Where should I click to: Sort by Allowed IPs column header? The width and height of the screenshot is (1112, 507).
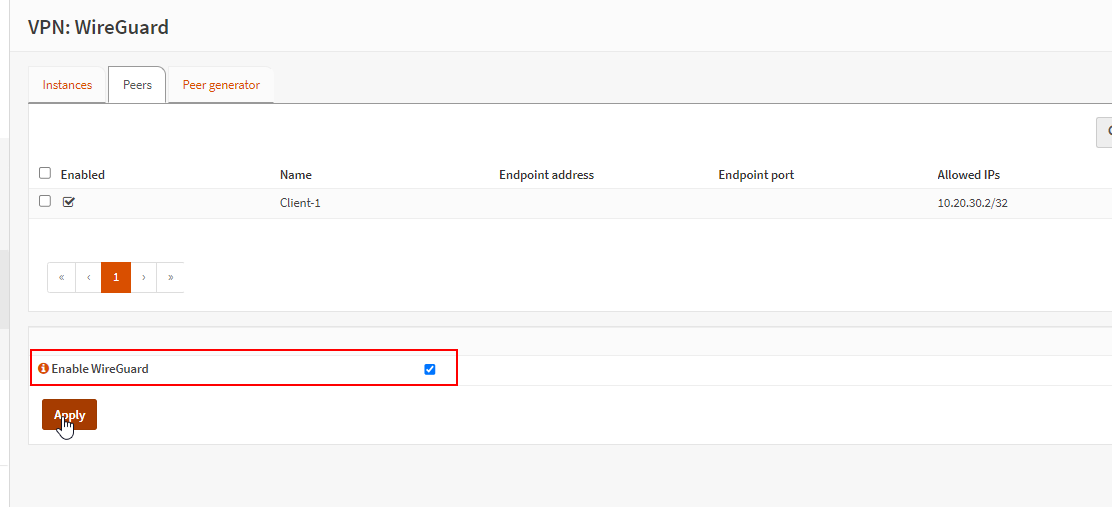coord(968,175)
